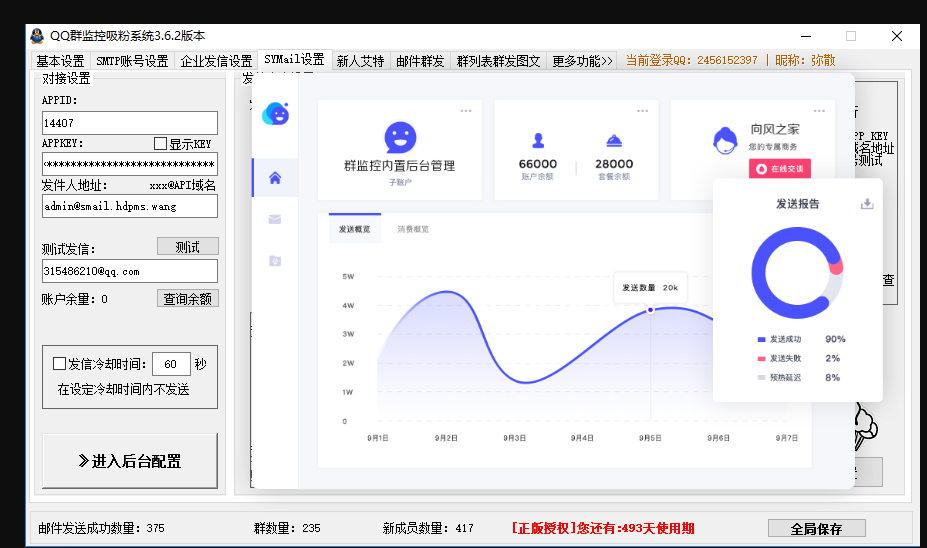Click the 9月1日 axis label

378,438
